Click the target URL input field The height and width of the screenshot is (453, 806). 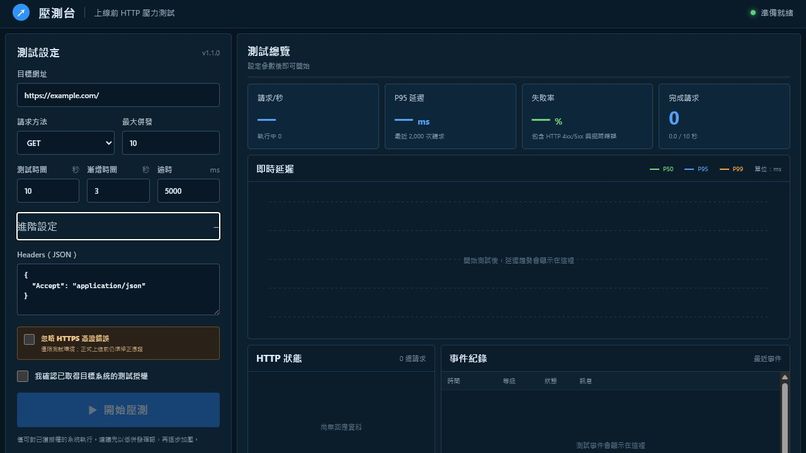coord(118,95)
